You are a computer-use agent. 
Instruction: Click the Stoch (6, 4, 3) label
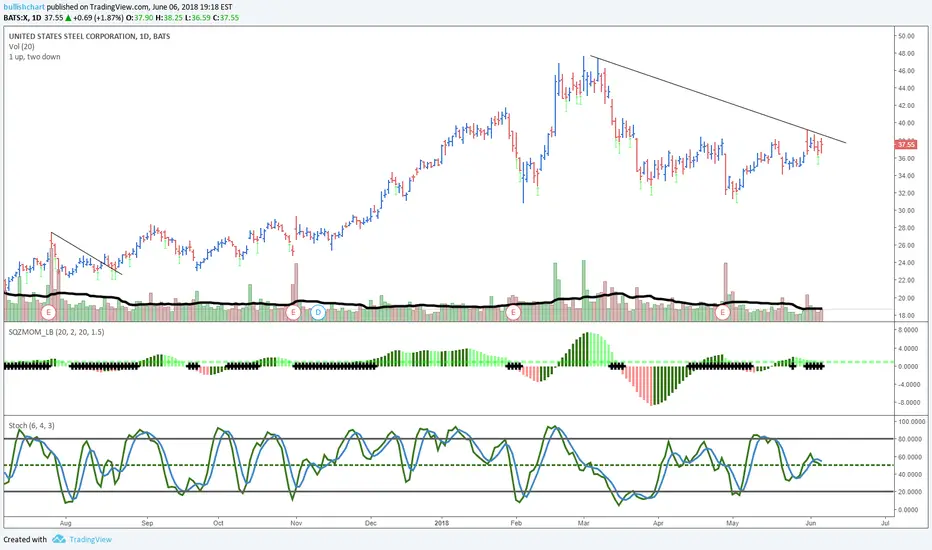(x=32, y=425)
